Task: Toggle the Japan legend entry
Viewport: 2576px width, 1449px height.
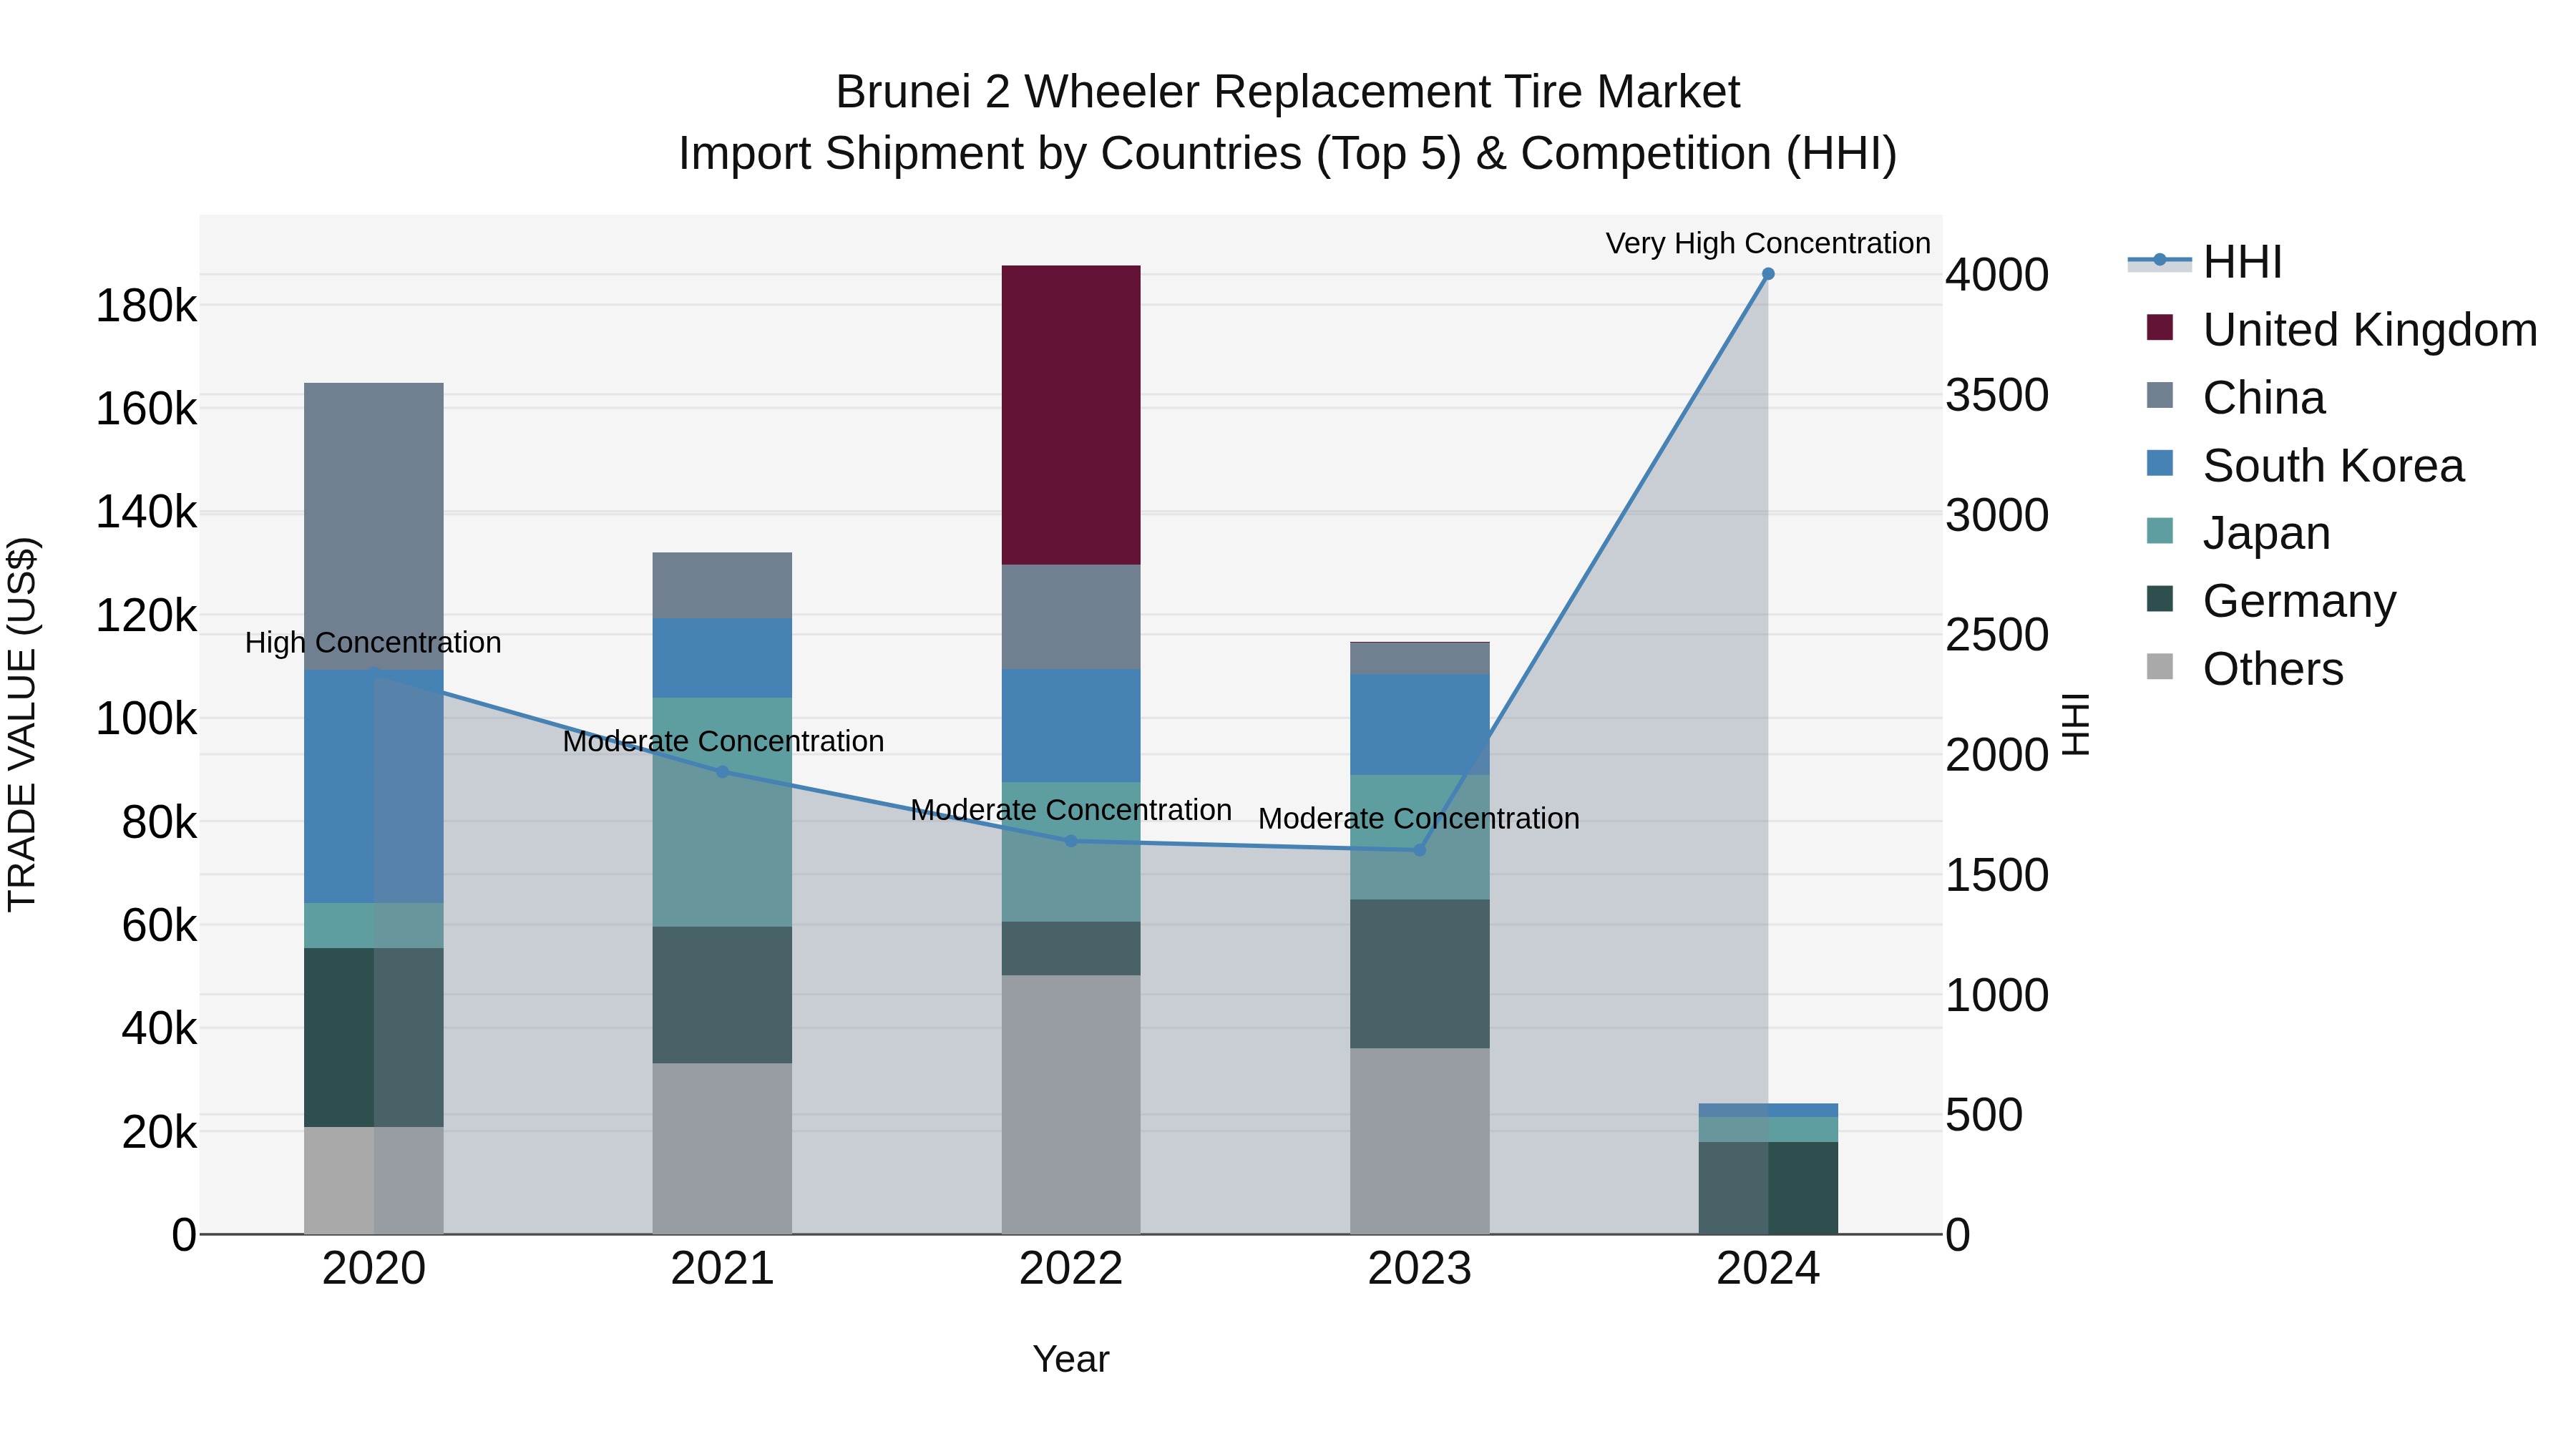Action: pos(2238,532)
